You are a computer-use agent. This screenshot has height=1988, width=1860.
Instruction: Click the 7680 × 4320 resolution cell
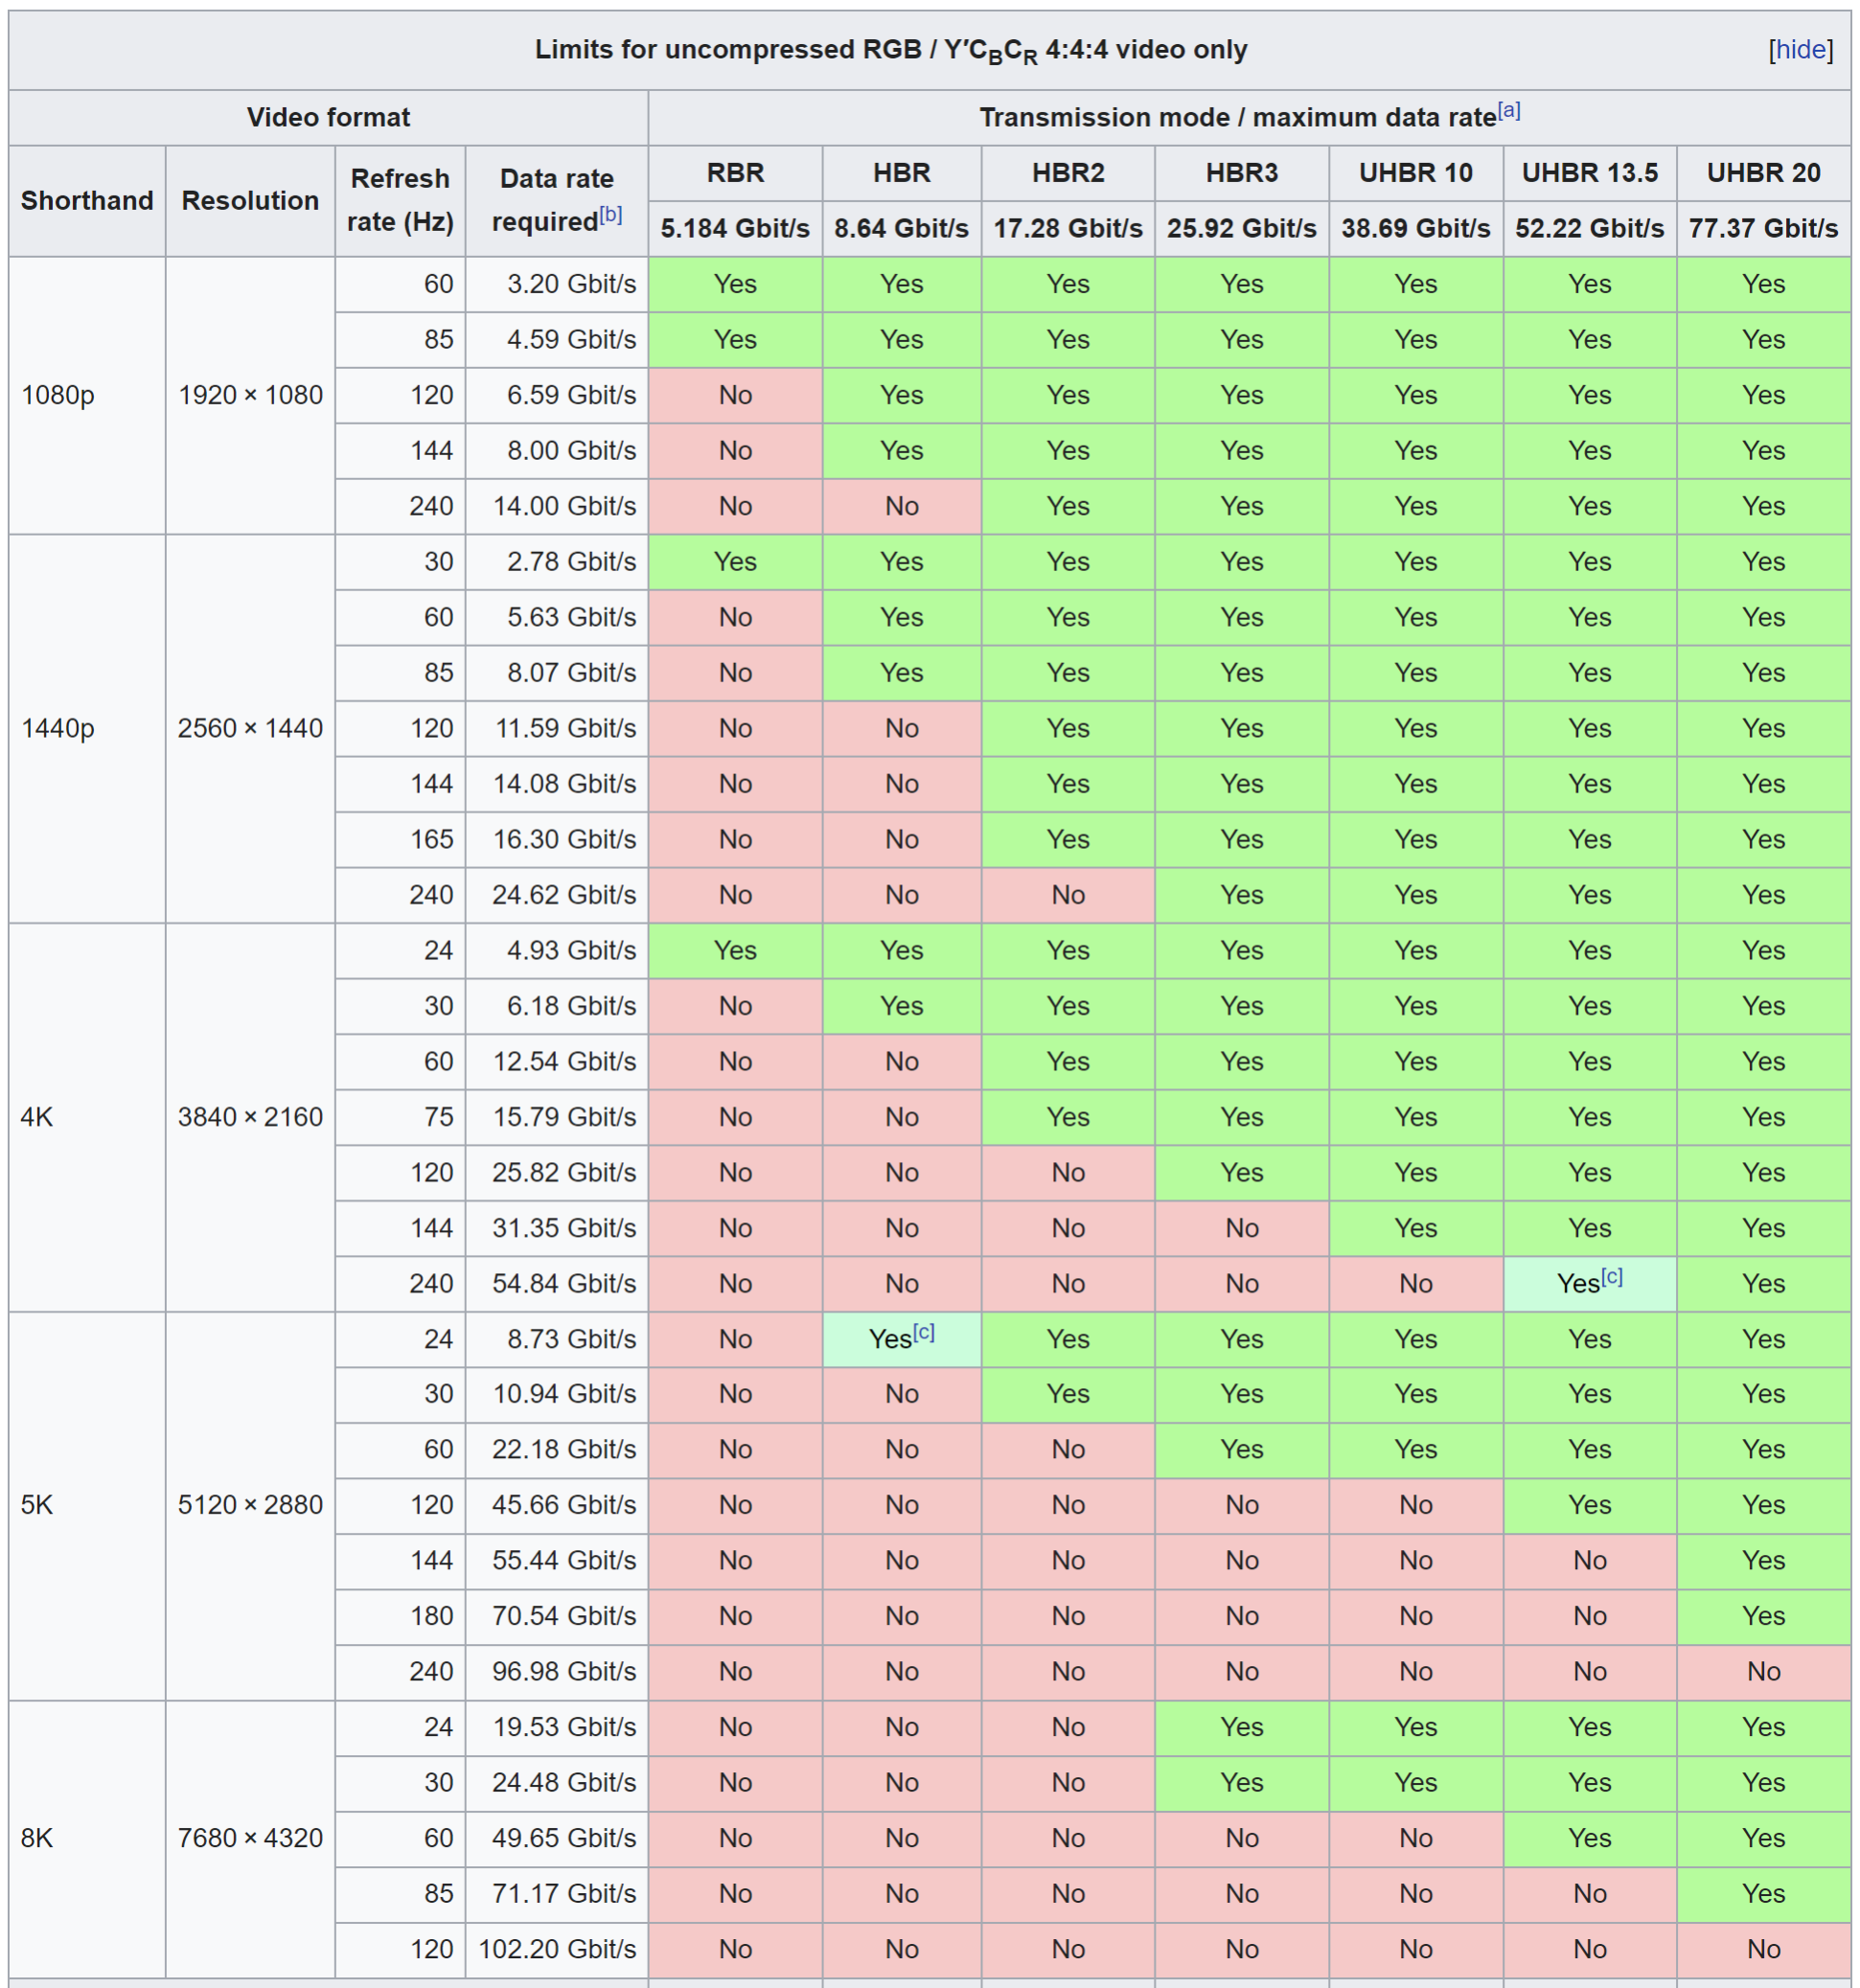tap(250, 1838)
